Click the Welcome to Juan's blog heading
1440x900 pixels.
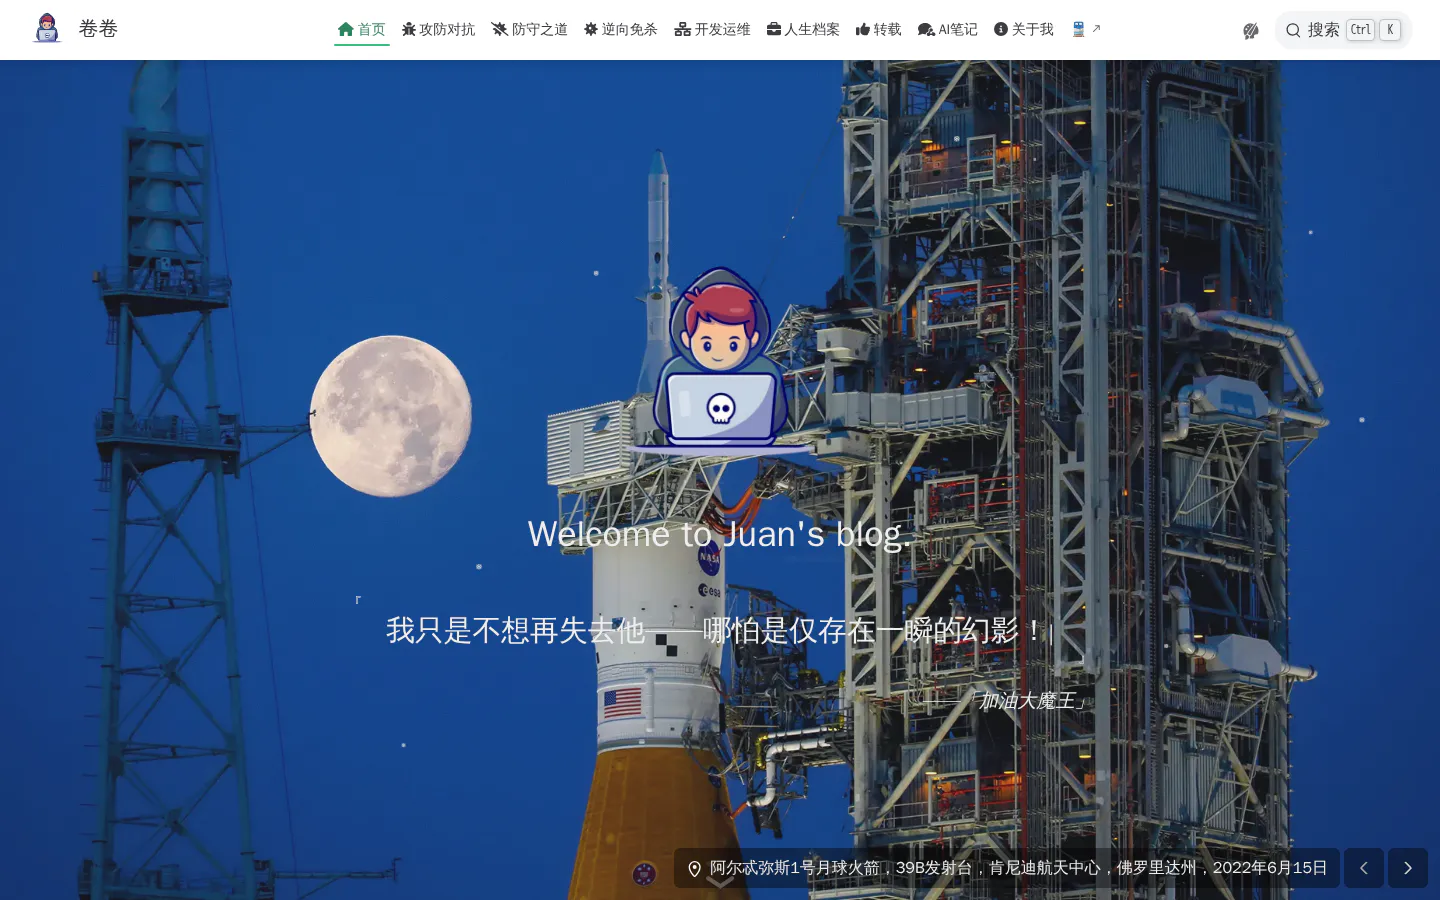click(x=720, y=534)
